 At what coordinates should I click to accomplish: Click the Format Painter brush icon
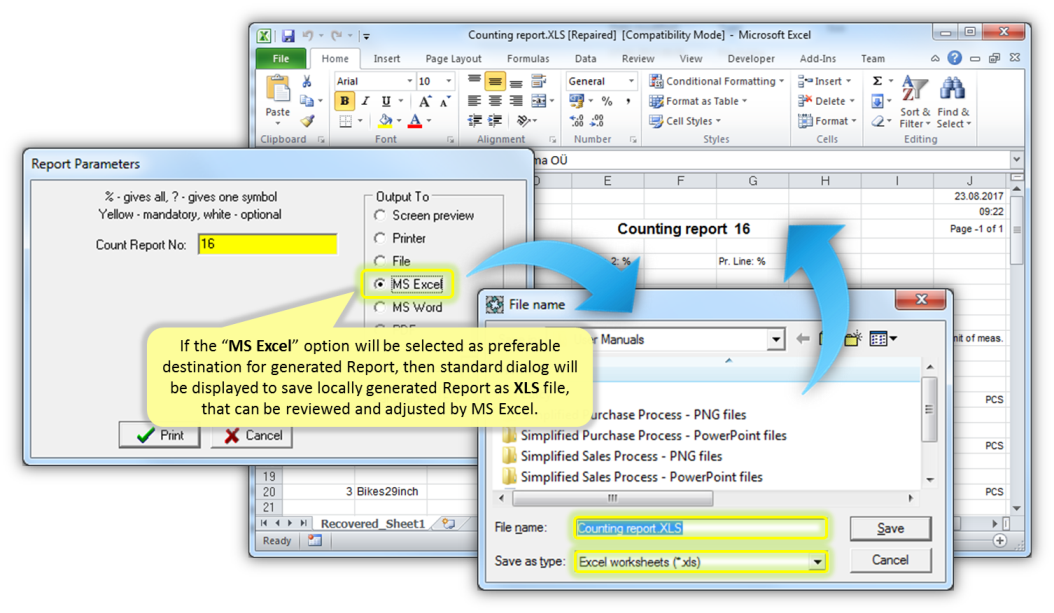pyautogui.click(x=307, y=121)
